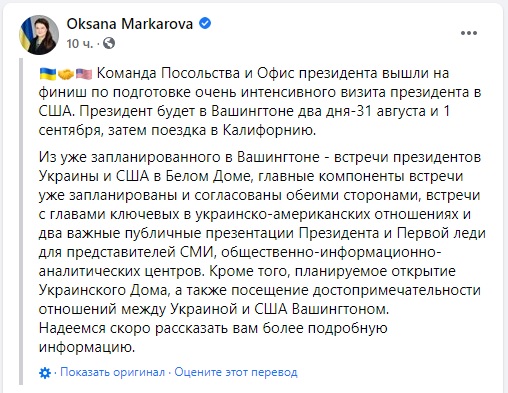Click the sentence 'Надеемся скоро рассказать'
508x393 pixels.
[213, 338]
